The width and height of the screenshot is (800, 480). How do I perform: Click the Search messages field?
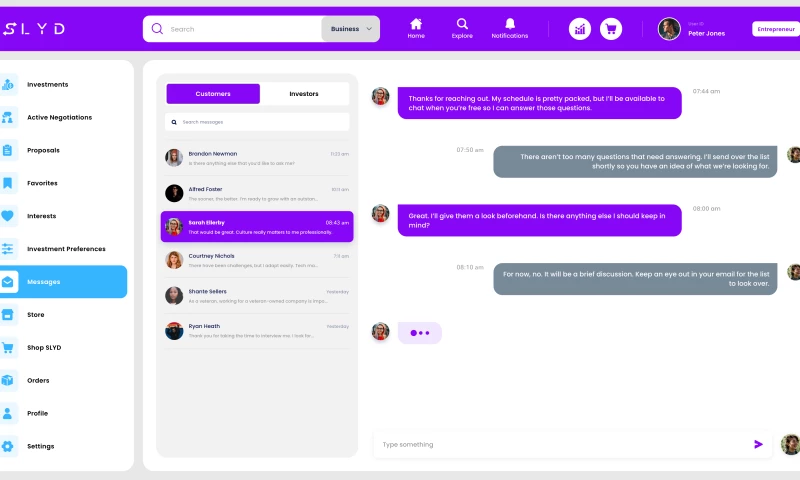point(257,122)
